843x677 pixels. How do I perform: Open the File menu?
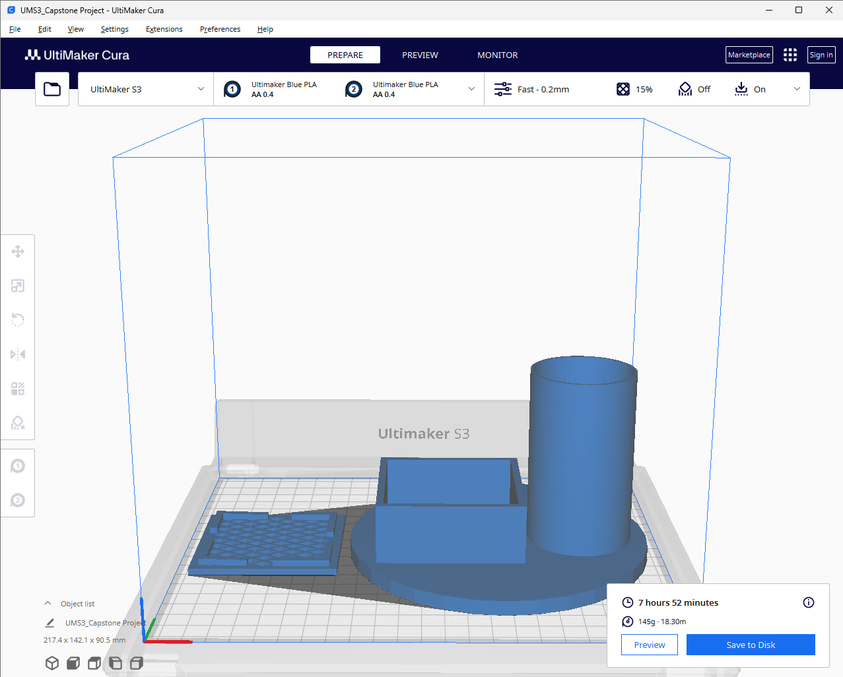click(x=15, y=29)
